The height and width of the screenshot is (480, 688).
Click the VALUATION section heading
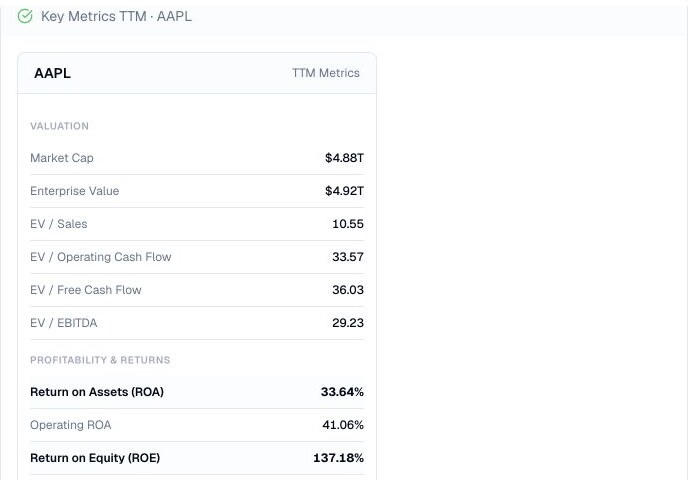59,126
